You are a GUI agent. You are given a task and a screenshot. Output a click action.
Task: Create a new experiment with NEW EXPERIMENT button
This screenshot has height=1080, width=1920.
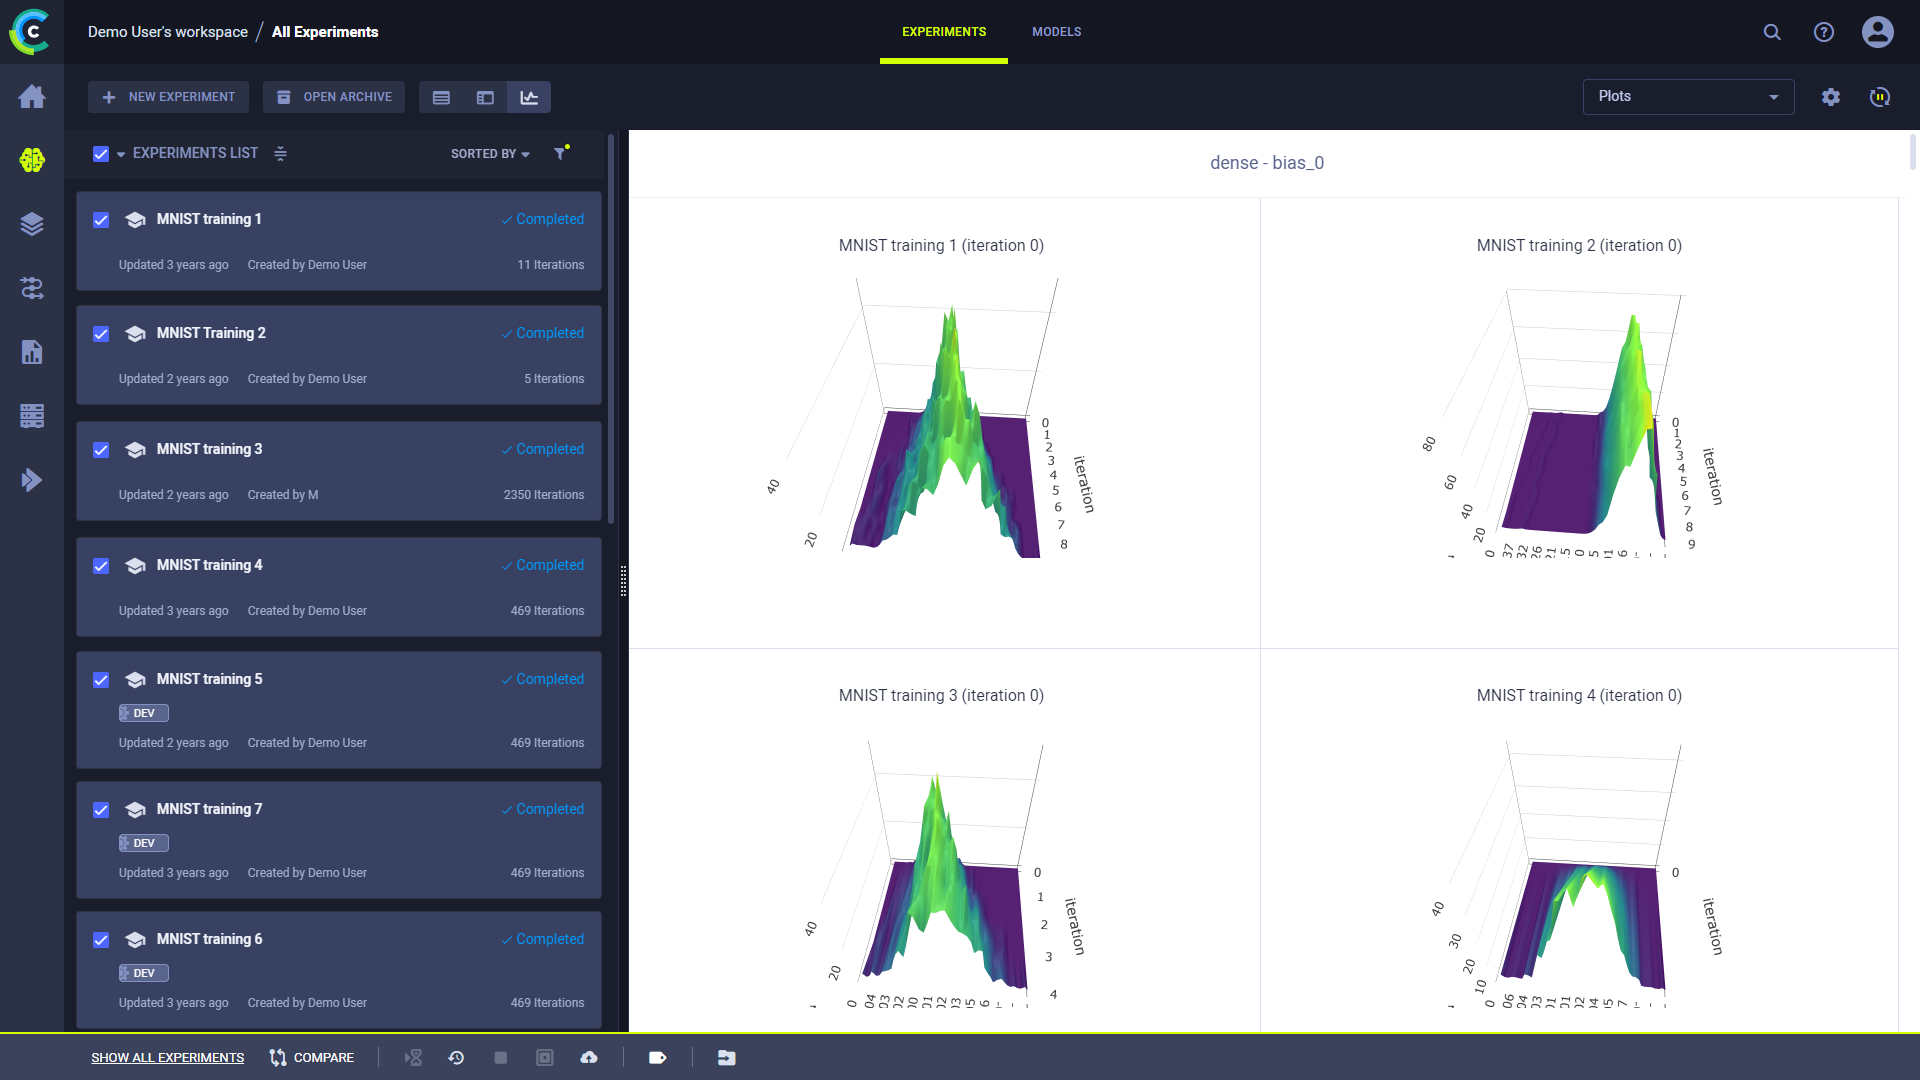coord(168,97)
